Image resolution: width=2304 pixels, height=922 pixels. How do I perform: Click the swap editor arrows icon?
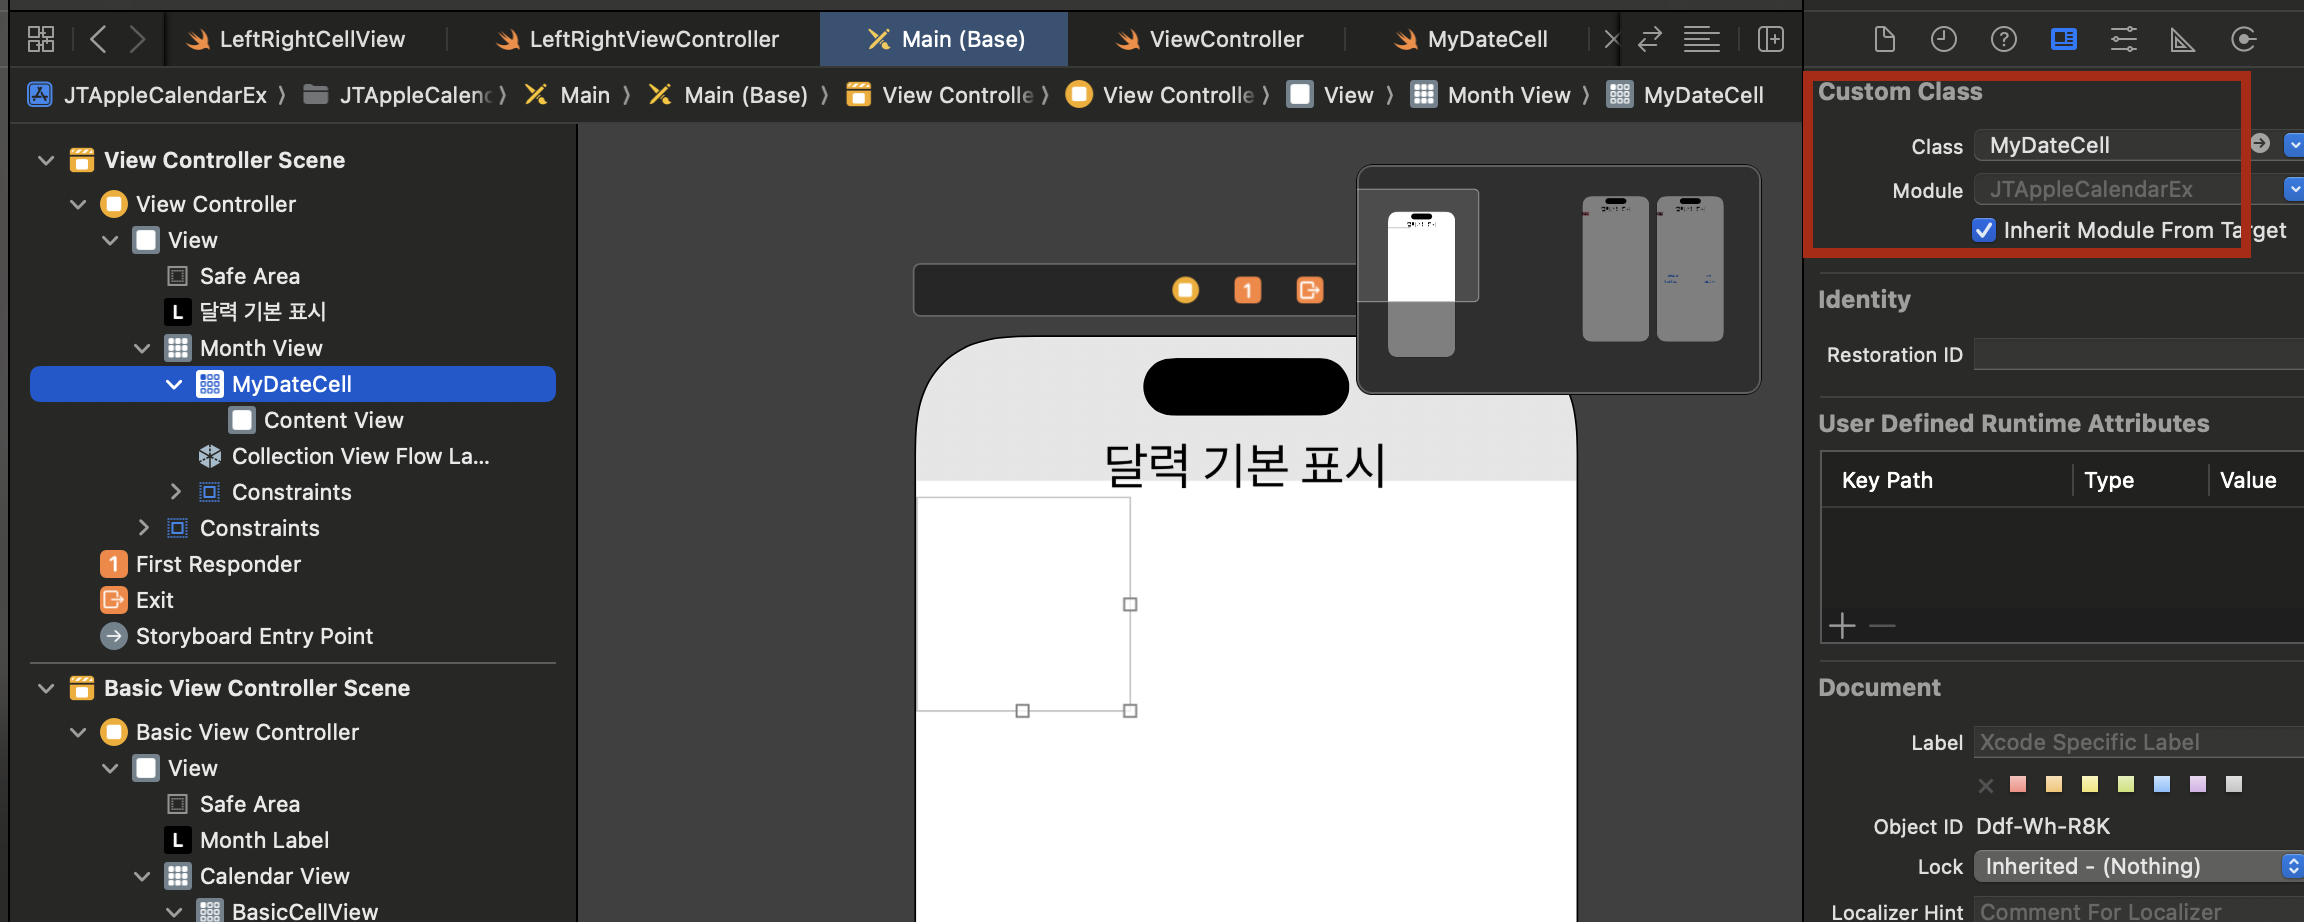pyautogui.click(x=1650, y=39)
